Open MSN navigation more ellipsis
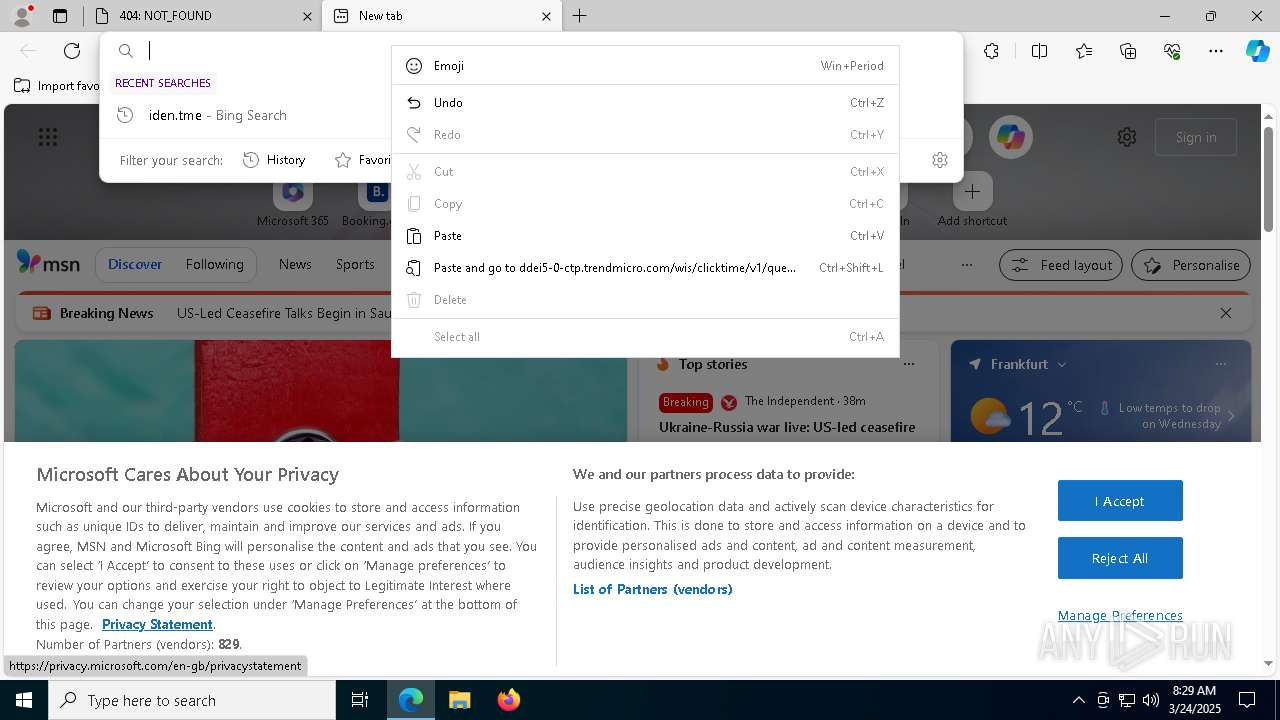The height and width of the screenshot is (720, 1280). coord(966,265)
